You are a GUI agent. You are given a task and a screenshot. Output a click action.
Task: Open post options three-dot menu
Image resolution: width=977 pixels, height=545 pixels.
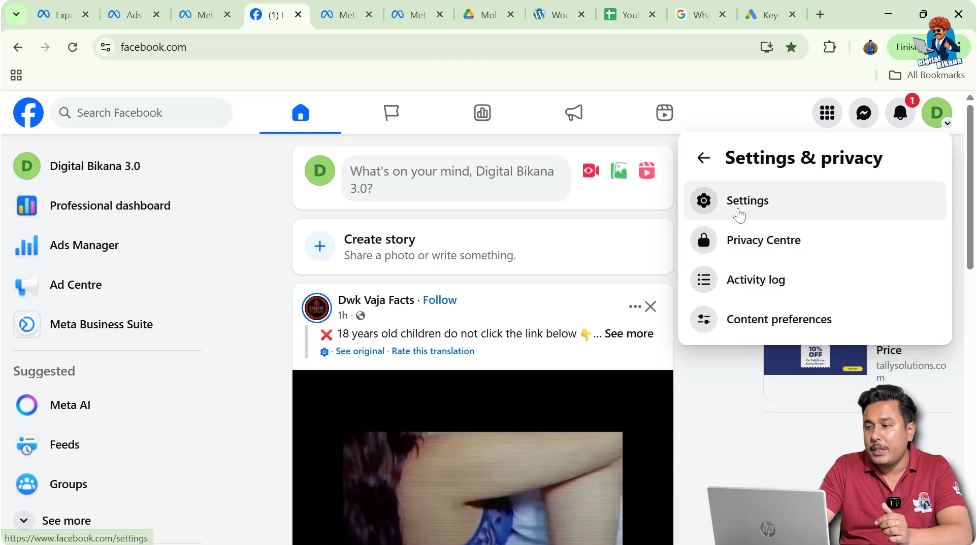634,306
